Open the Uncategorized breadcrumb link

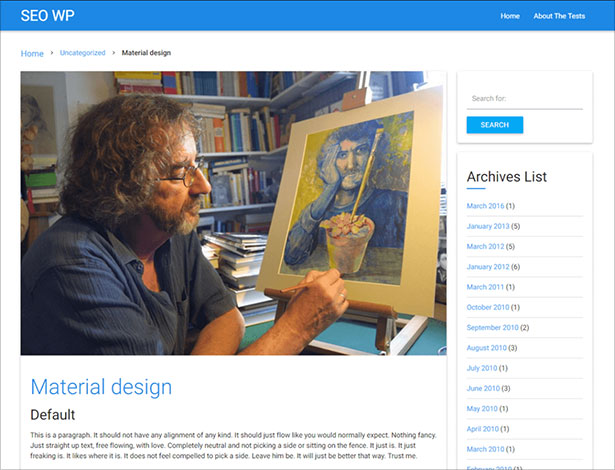(82, 53)
